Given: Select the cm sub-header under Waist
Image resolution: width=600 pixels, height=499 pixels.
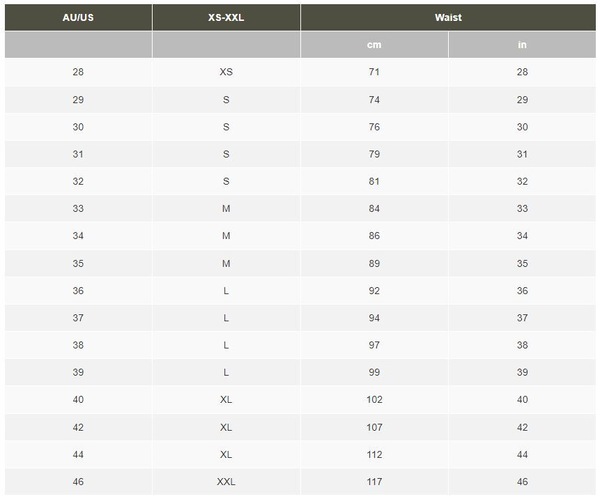Looking at the screenshot, I should coord(374,45).
